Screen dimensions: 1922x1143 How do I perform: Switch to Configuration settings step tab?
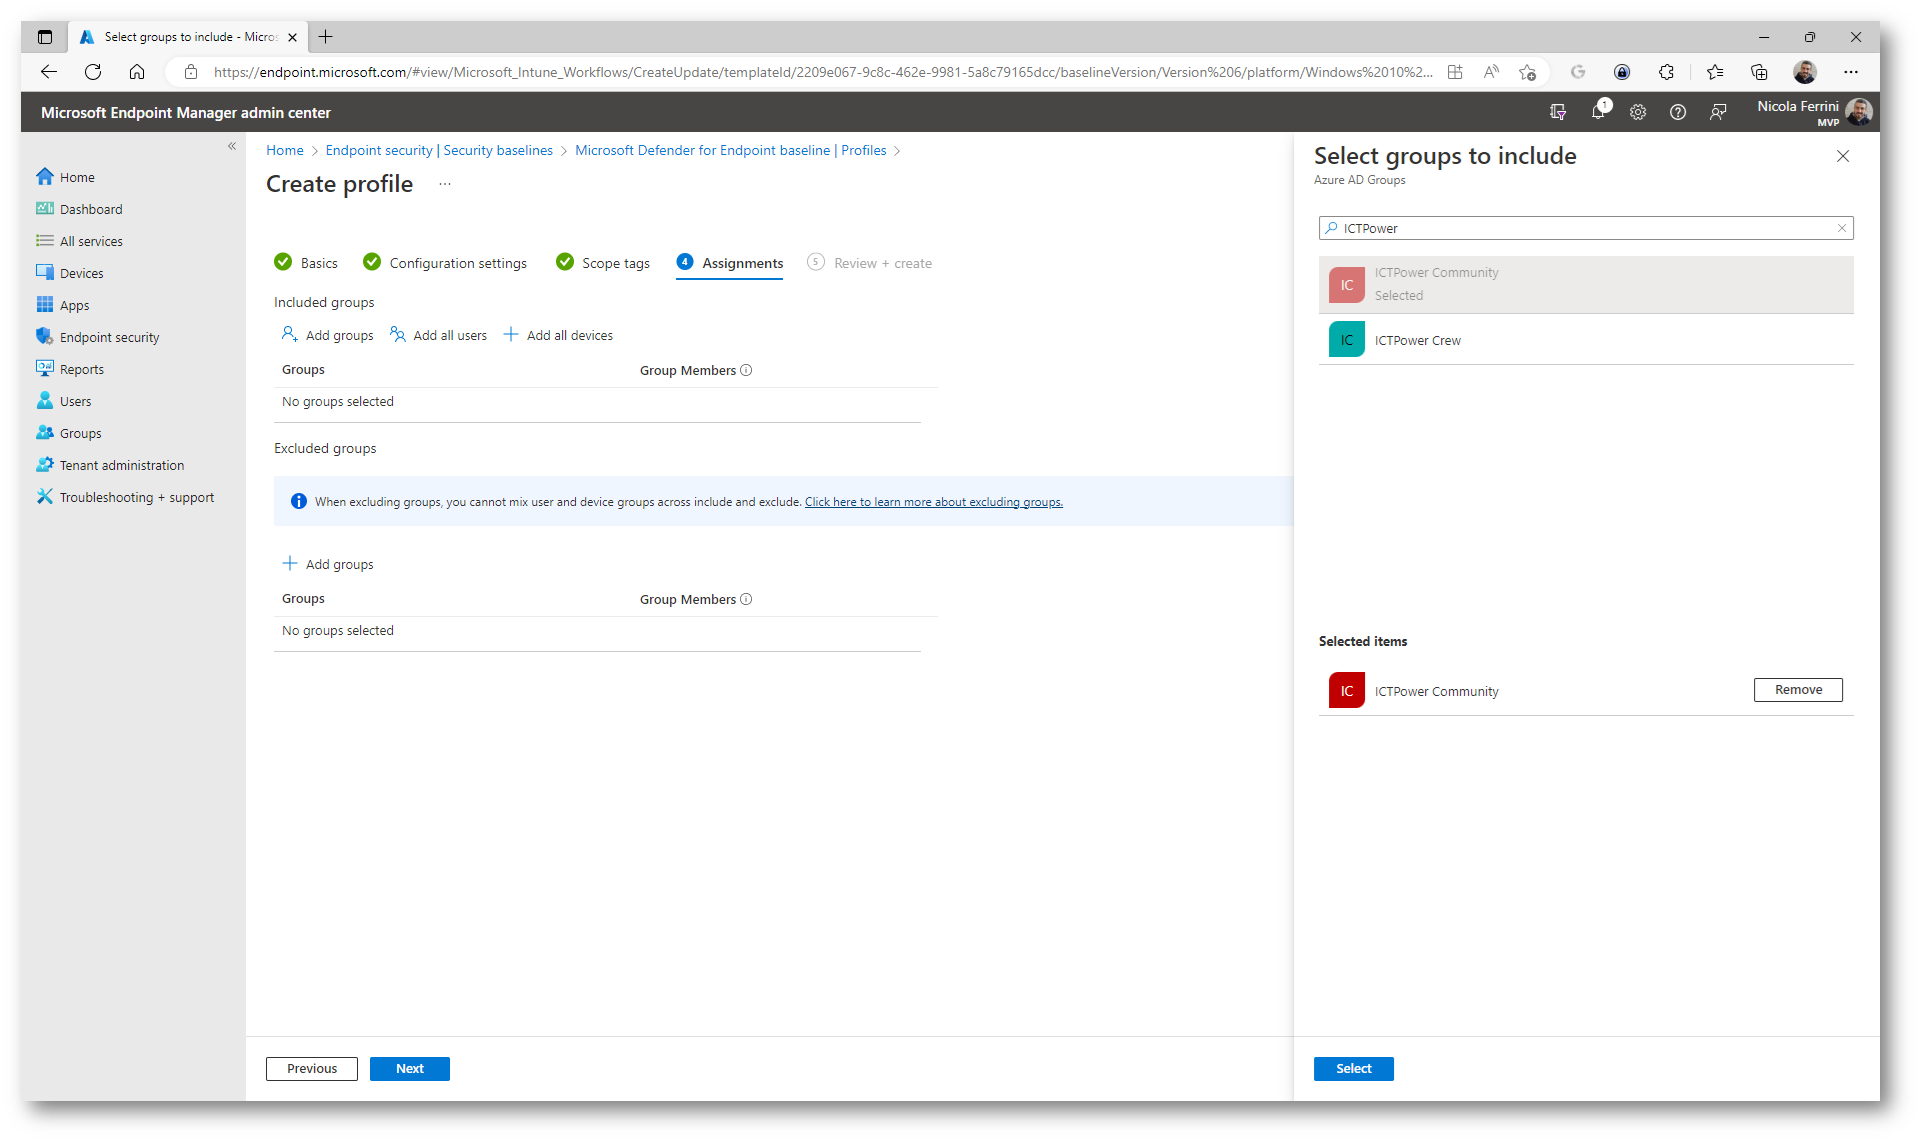coord(446,263)
